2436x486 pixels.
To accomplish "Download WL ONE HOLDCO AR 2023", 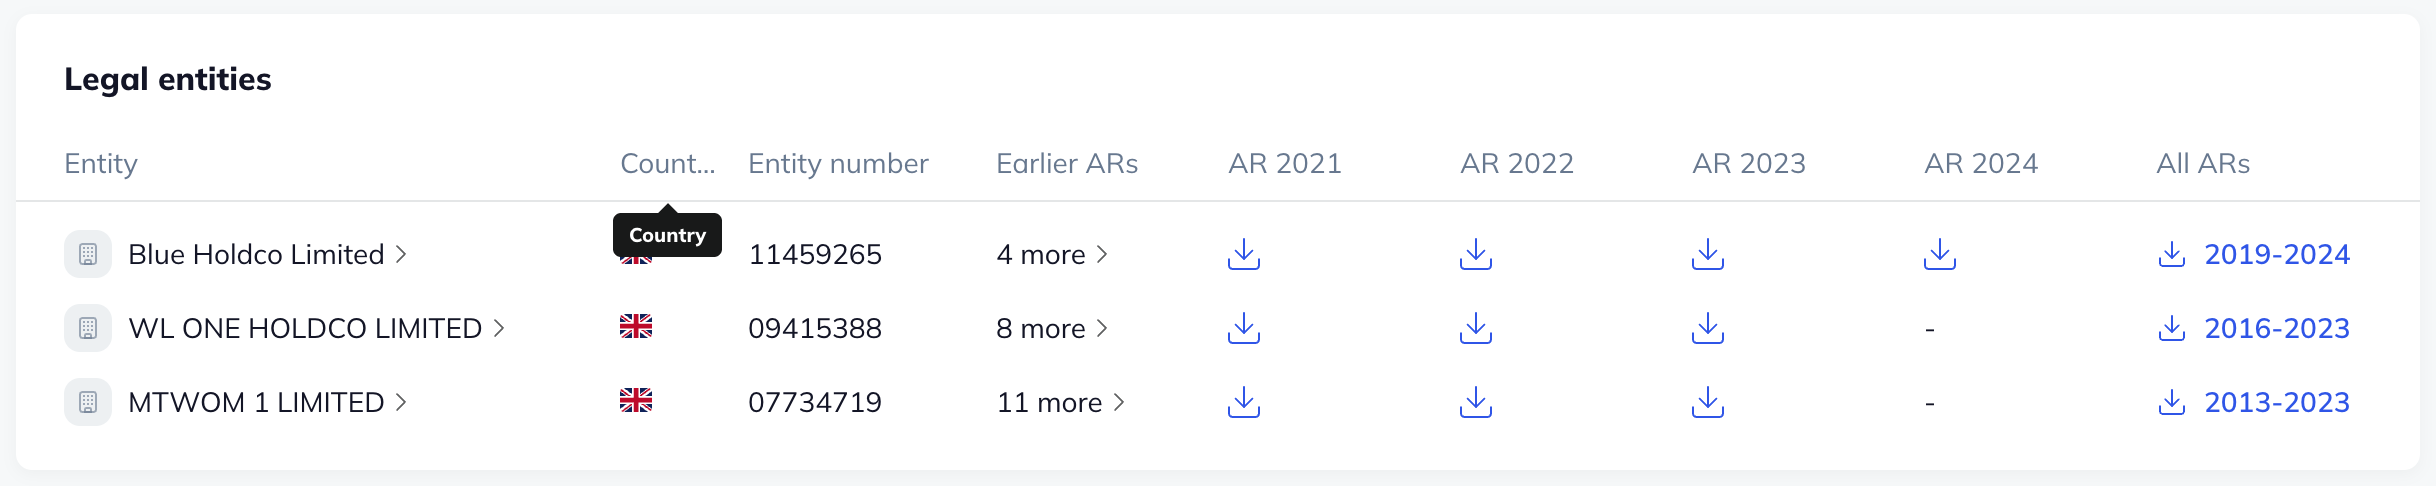I will tap(1707, 328).
